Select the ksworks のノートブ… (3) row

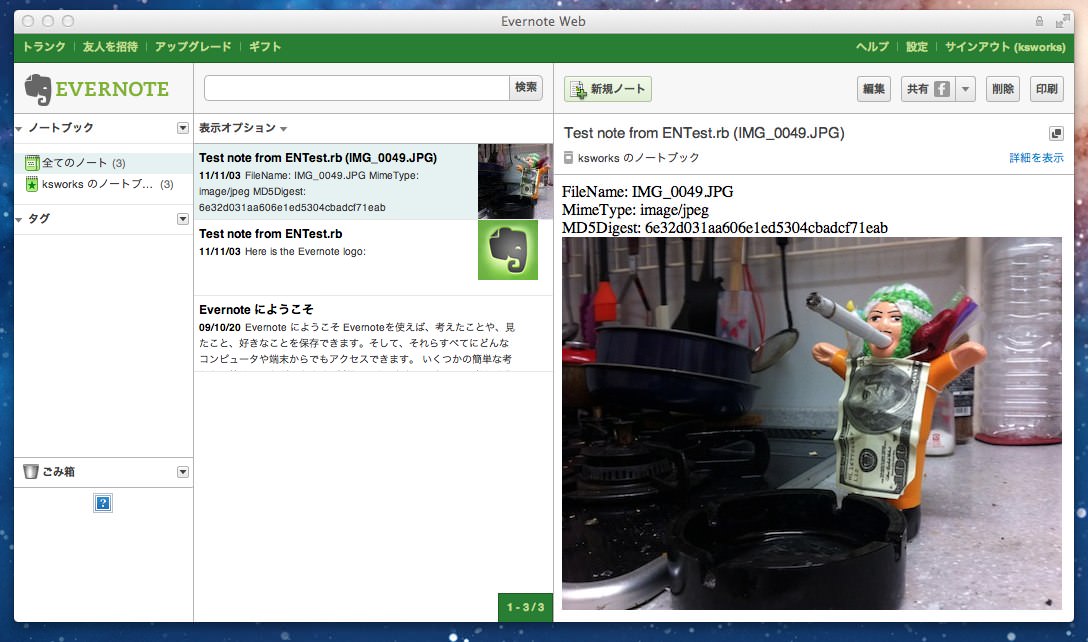coord(104,184)
